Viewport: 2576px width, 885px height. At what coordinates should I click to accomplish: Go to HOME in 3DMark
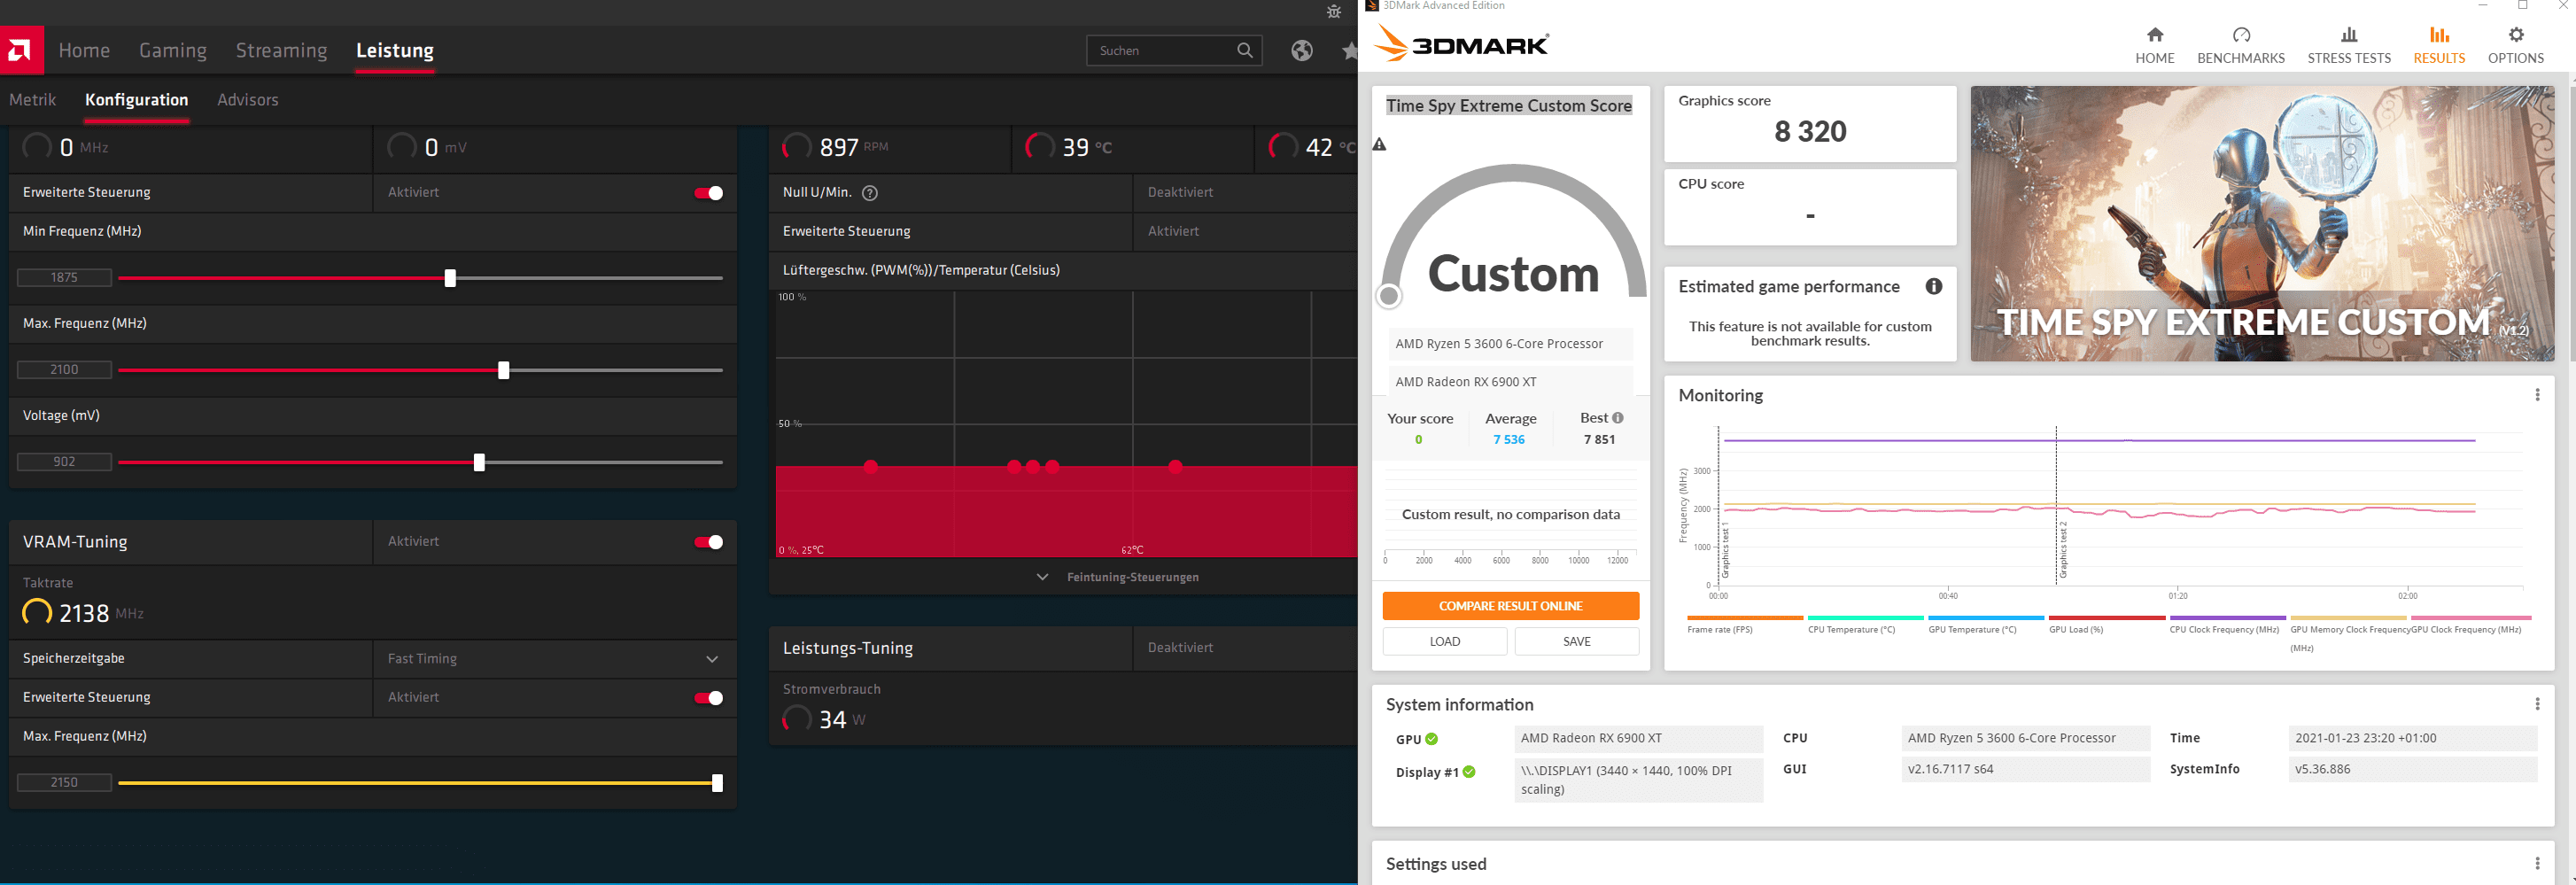pyautogui.click(x=2154, y=46)
